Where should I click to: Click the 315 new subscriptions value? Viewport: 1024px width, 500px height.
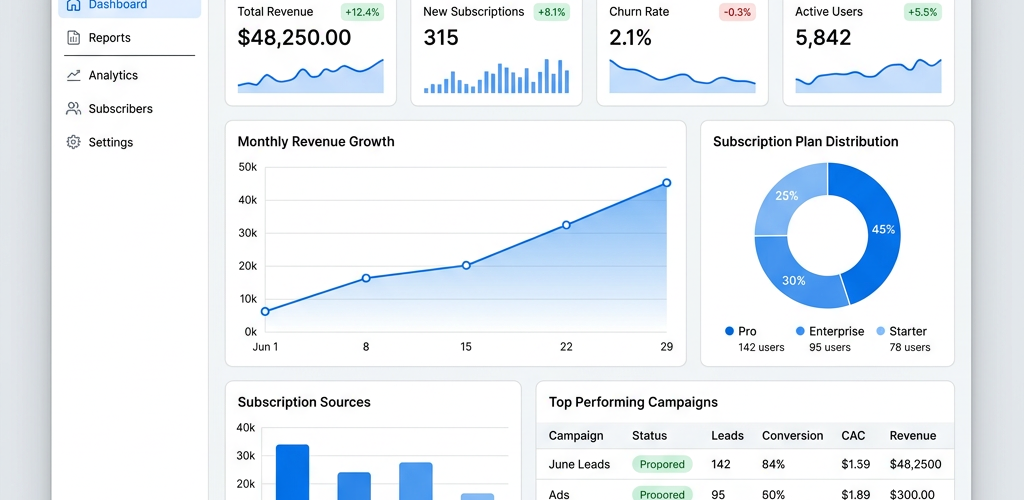click(441, 38)
